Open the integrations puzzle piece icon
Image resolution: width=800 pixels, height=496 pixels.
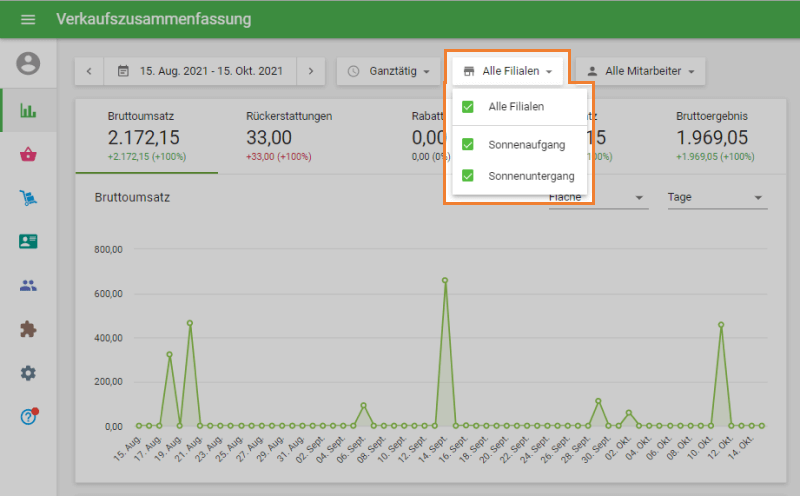[28, 329]
